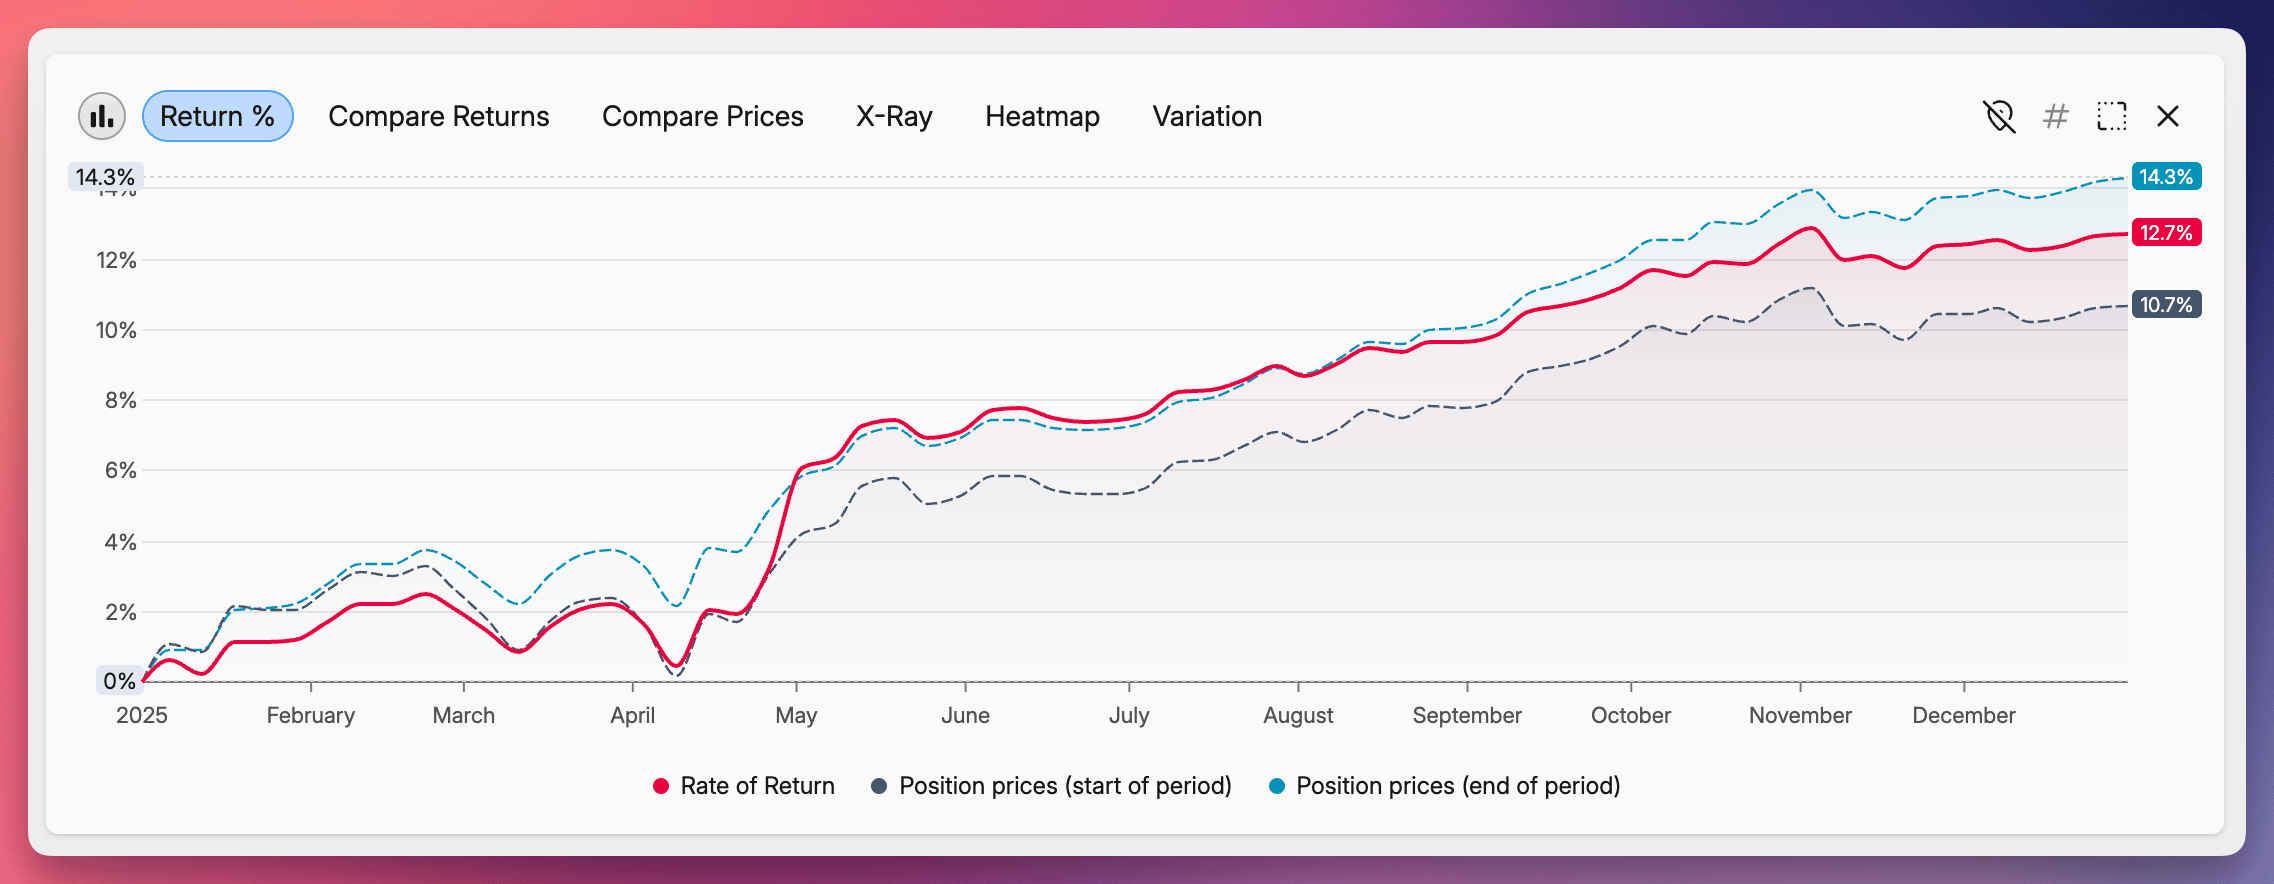Click the blue 14.3% end-of-period label
This screenshot has height=884, width=2274.
tap(2165, 177)
